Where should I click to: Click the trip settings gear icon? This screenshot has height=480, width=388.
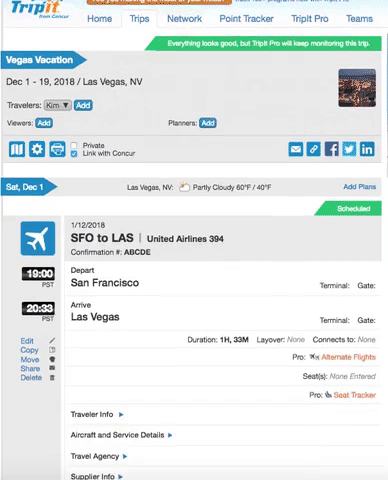37,149
